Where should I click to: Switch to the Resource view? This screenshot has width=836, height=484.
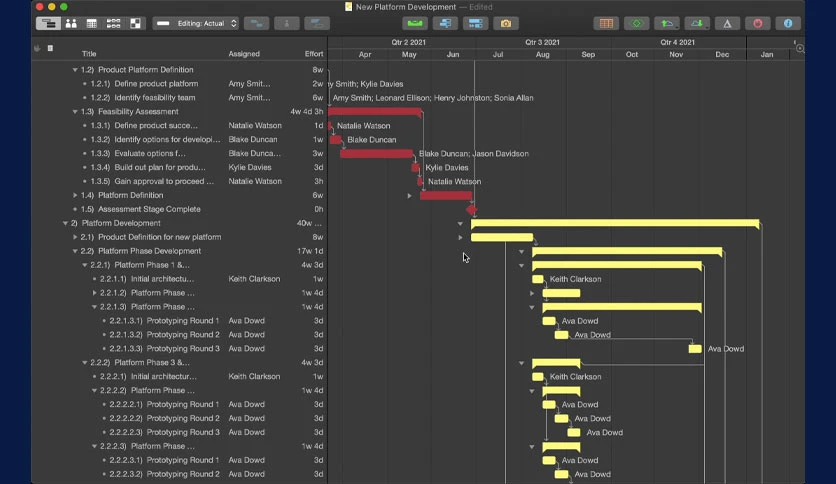click(x=71, y=23)
